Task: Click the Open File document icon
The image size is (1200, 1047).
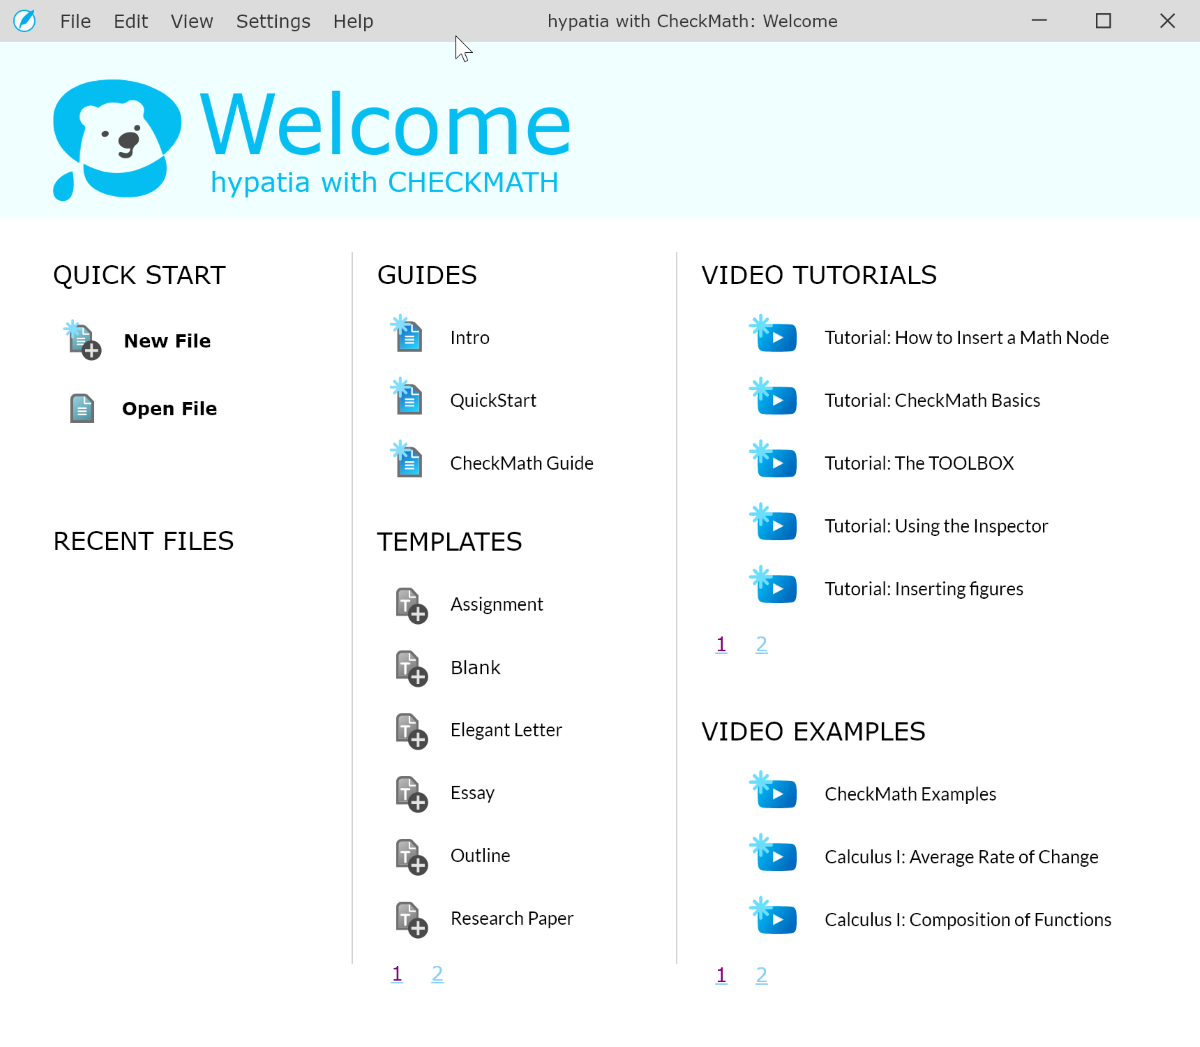Action: [x=82, y=408]
